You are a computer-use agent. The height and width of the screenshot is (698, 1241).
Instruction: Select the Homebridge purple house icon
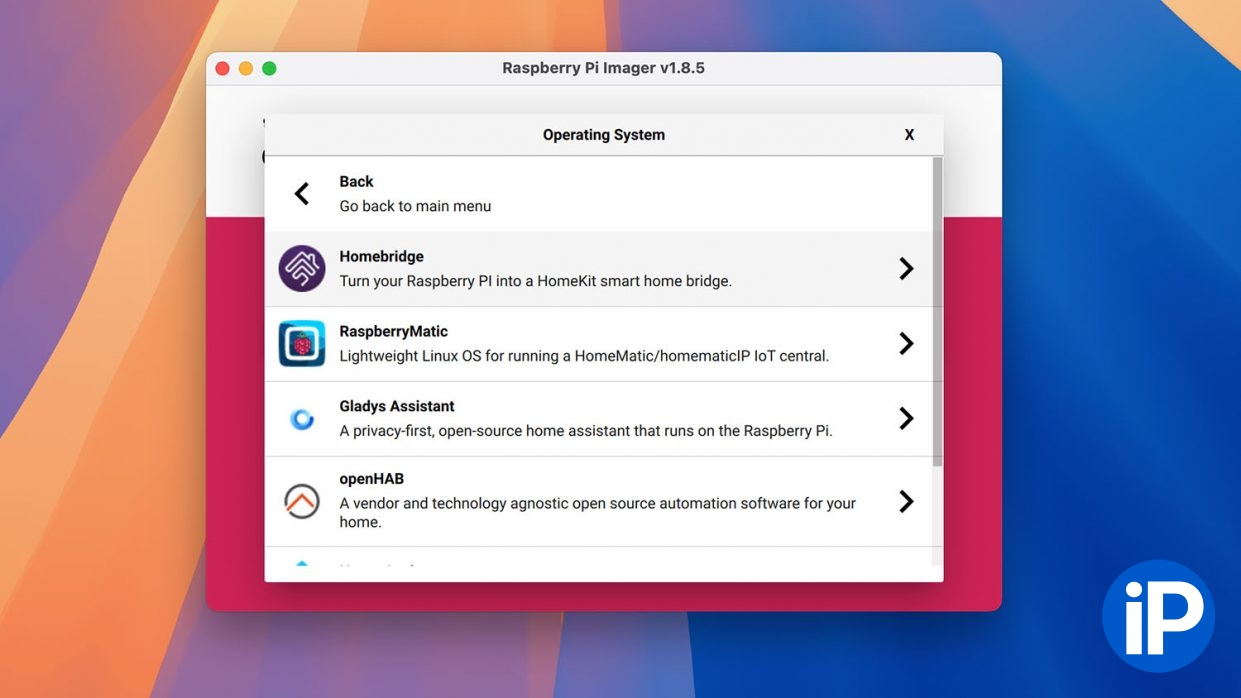pyautogui.click(x=302, y=269)
